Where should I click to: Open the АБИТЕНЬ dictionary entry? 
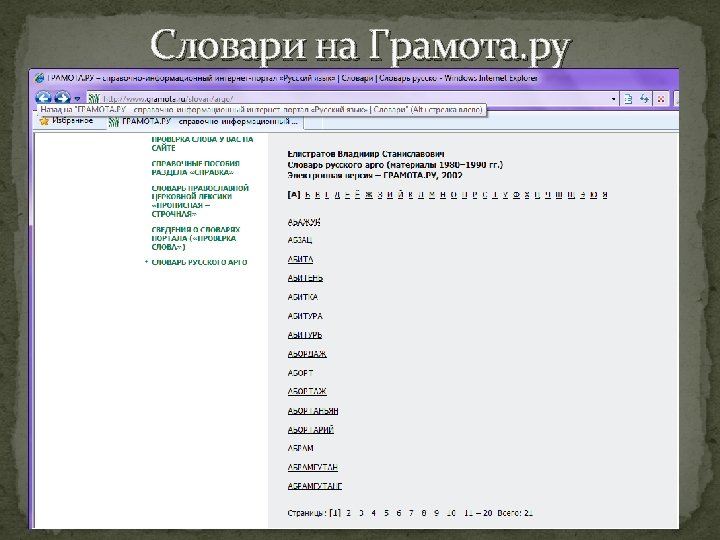(x=305, y=278)
